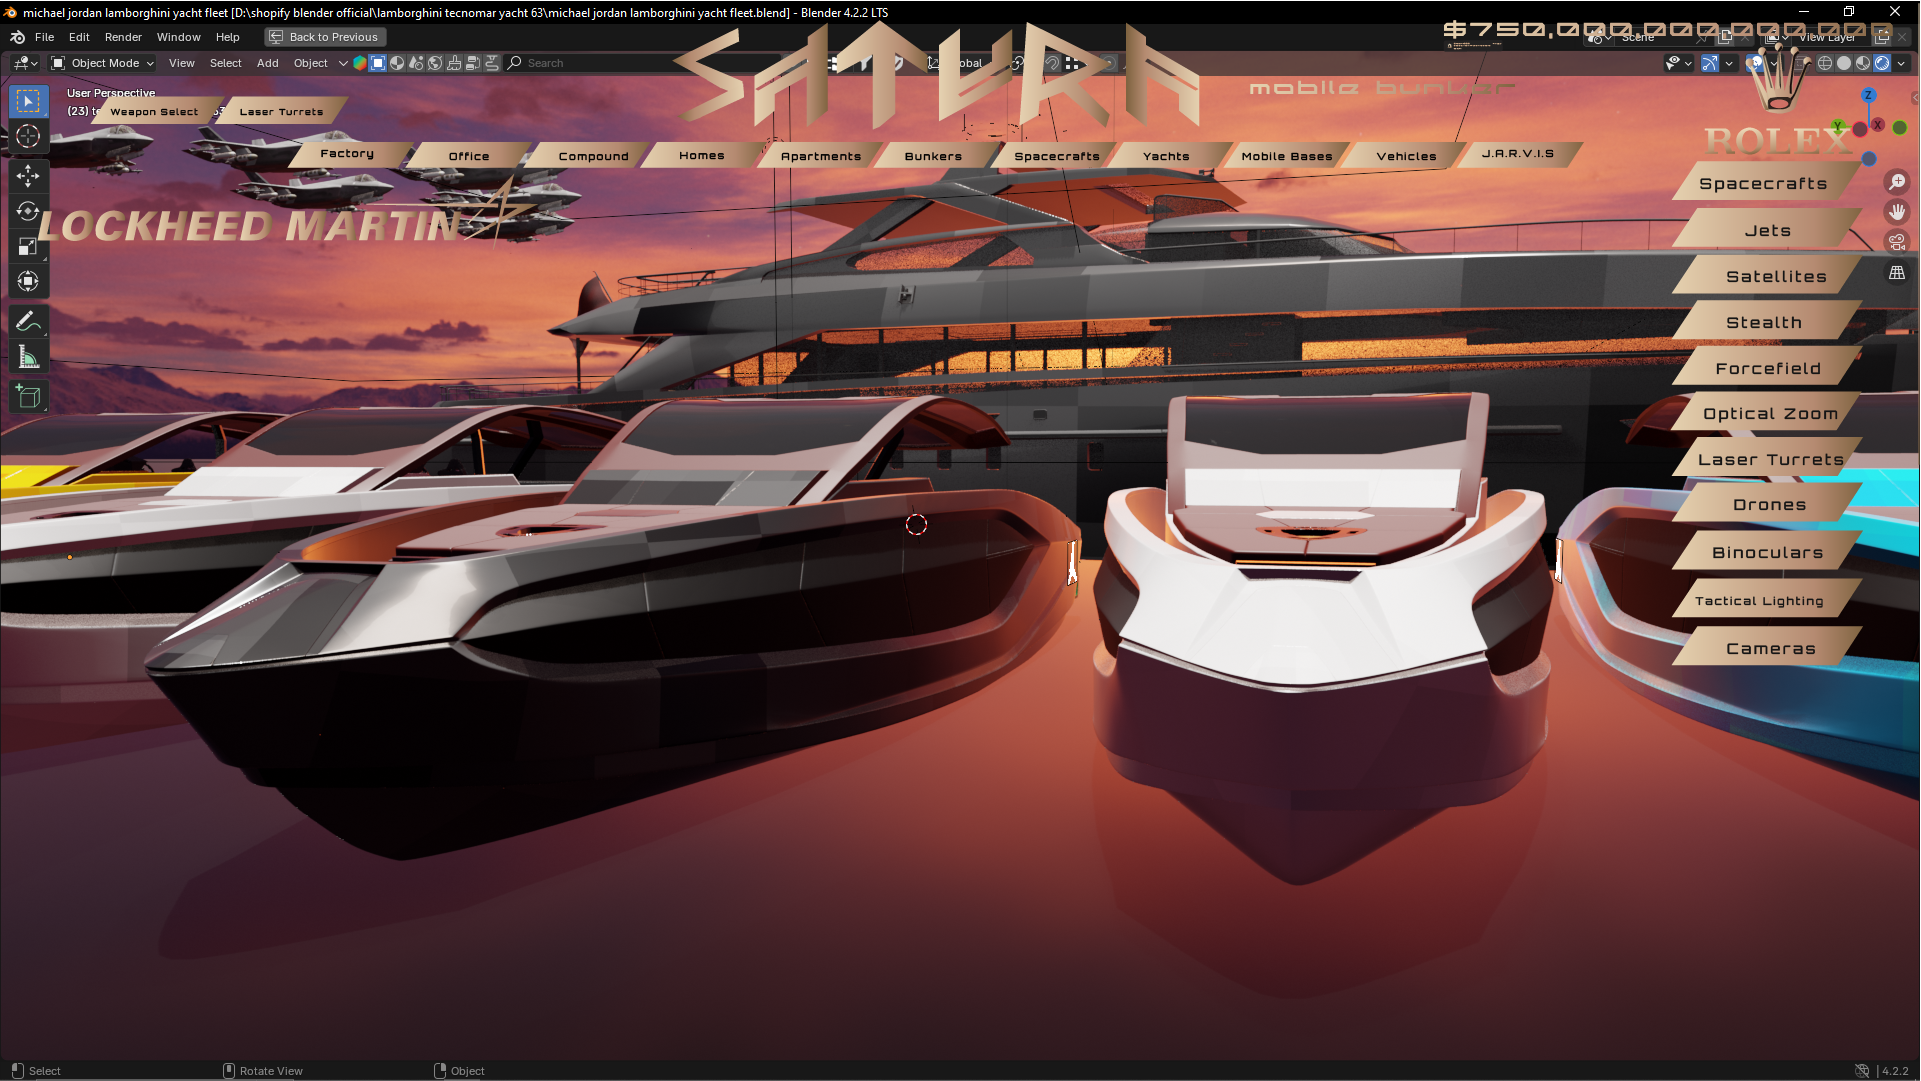Screen dimensions: 1921x1081
Task: Enable wireframe viewport shading
Action: point(1825,63)
